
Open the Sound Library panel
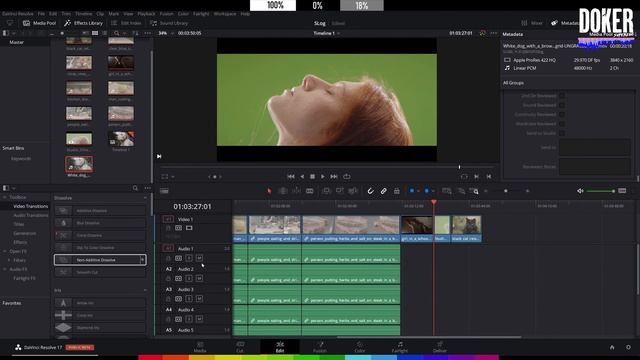169,23
